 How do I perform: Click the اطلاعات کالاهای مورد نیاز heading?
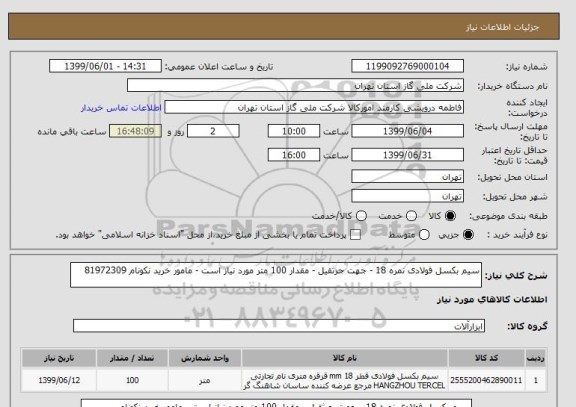[492, 300]
